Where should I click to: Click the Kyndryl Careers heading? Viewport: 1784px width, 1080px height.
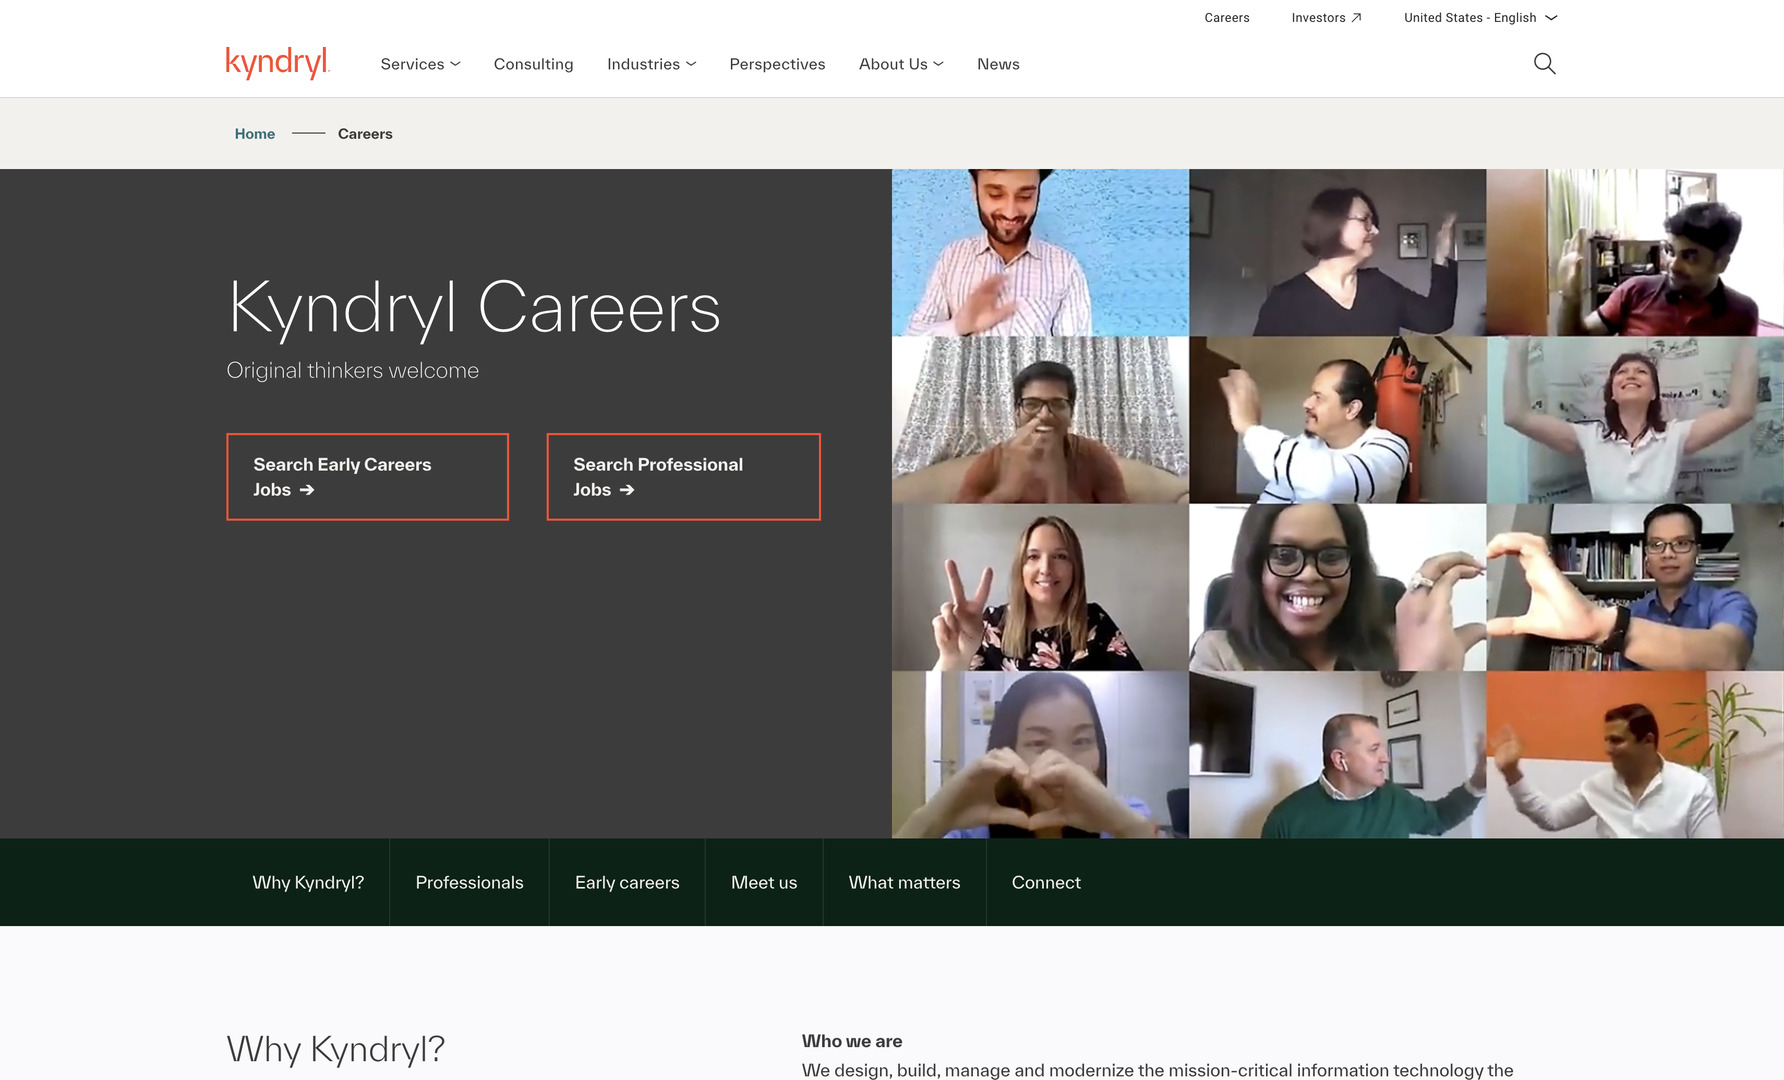(474, 308)
